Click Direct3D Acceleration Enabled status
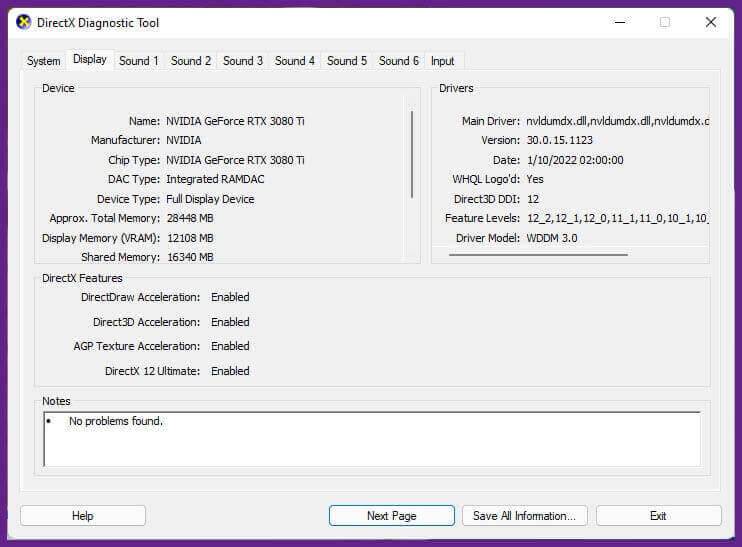 coord(230,322)
